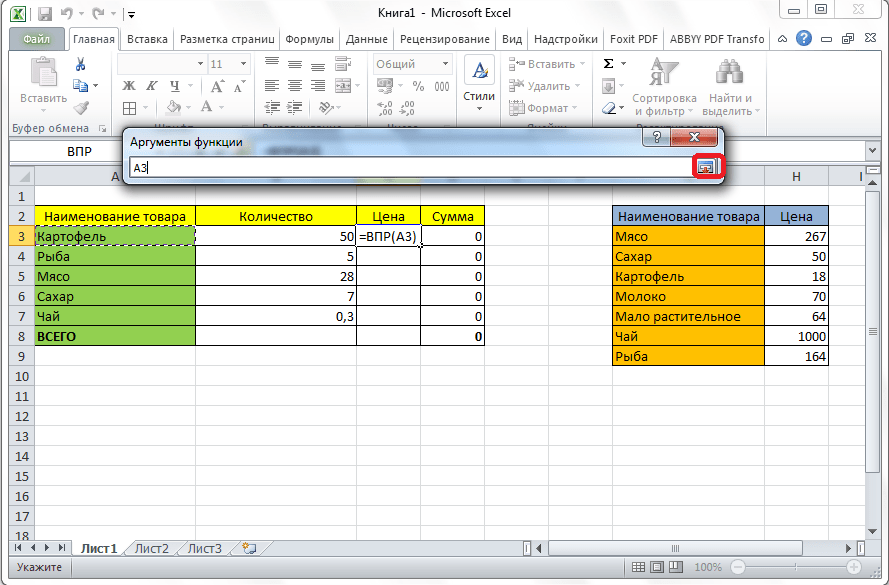
Task: Click the help question mark button in dialog
Action: pos(656,137)
